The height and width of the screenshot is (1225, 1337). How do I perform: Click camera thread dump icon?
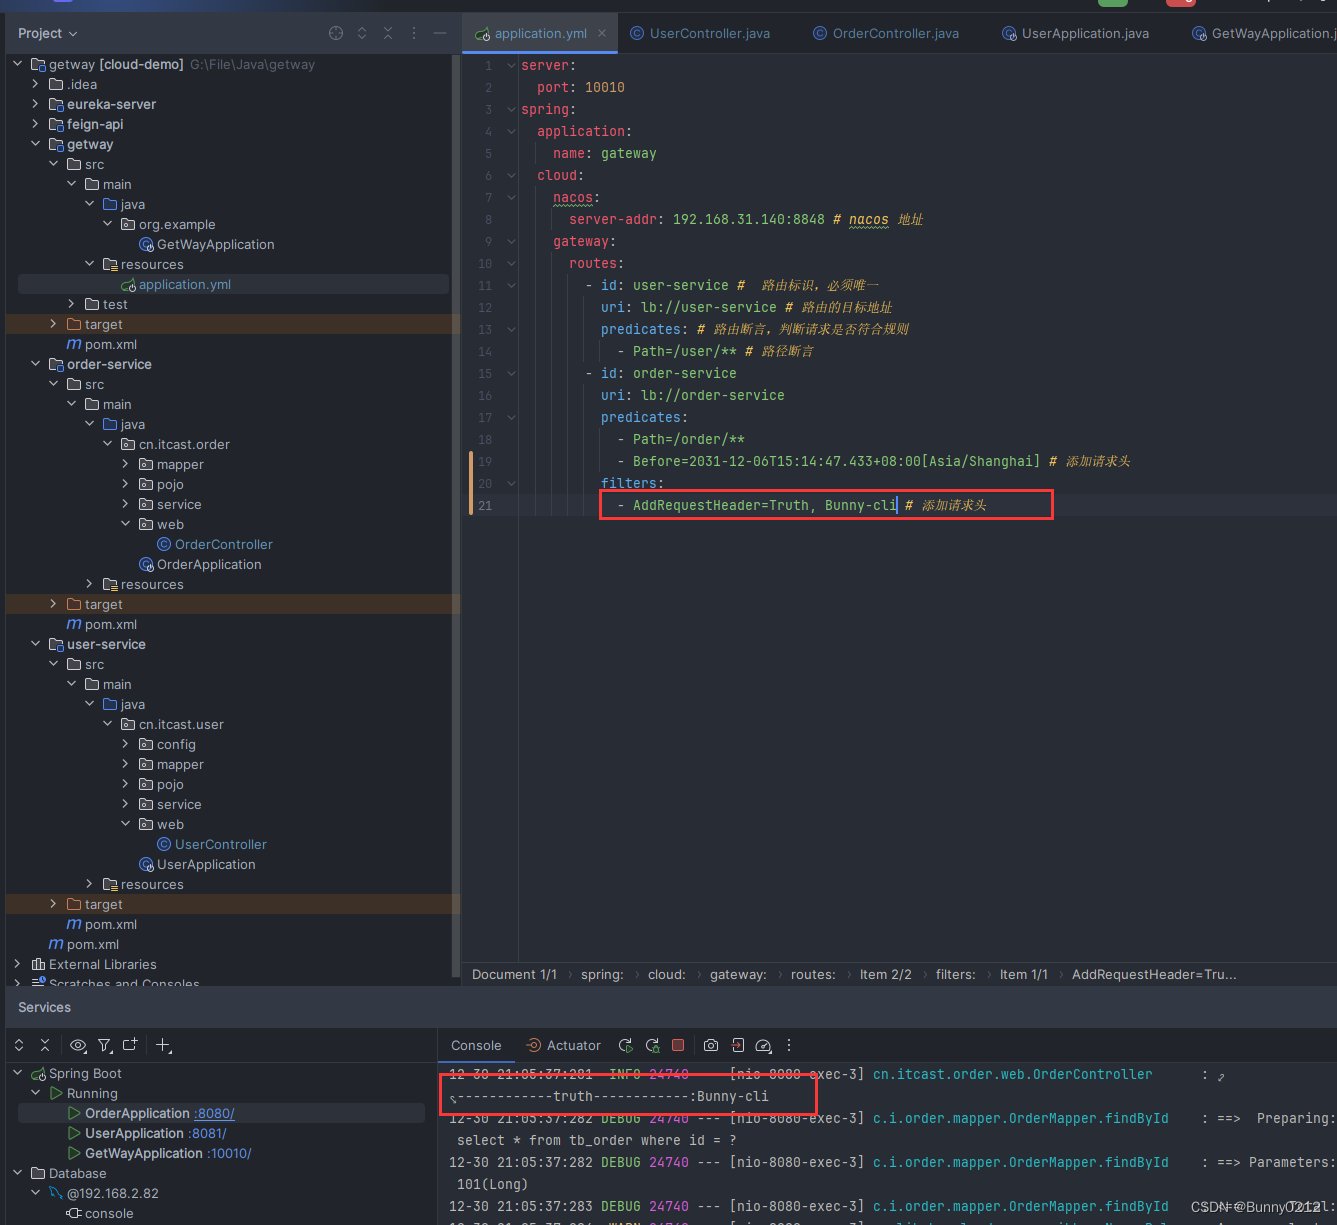711,1045
